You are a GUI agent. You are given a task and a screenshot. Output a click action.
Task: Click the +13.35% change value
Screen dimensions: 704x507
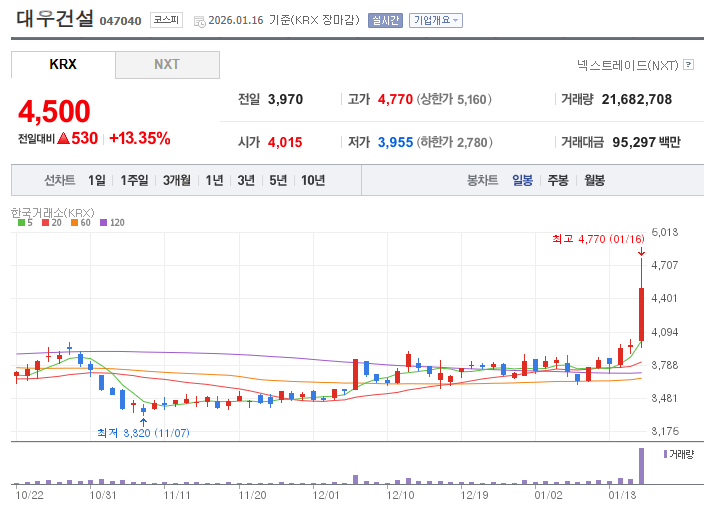tap(140, 138)
